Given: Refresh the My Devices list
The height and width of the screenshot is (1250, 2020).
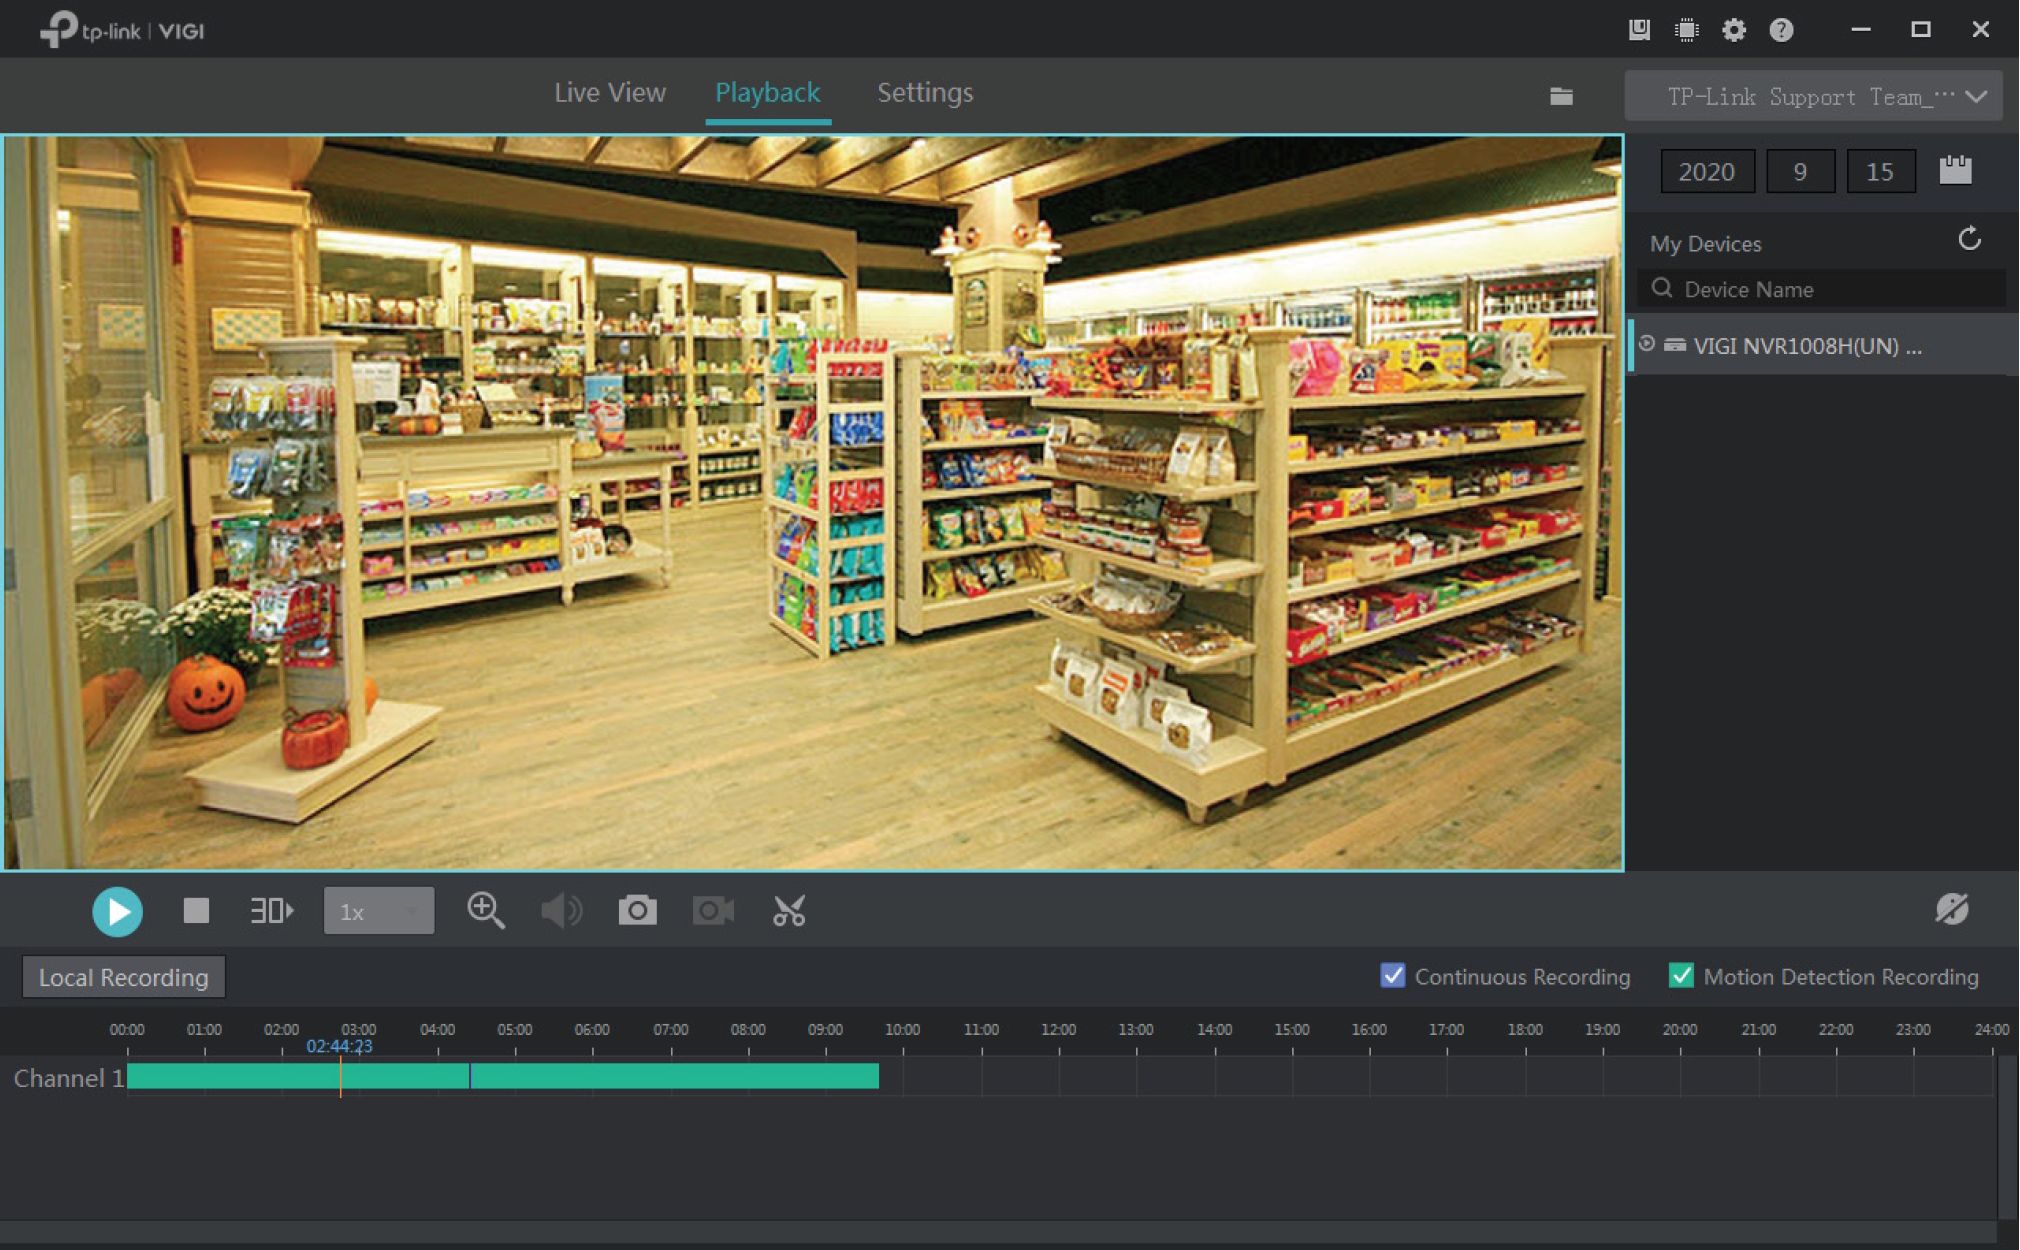Looking at the screenshot, I should tap(1969, 240).
